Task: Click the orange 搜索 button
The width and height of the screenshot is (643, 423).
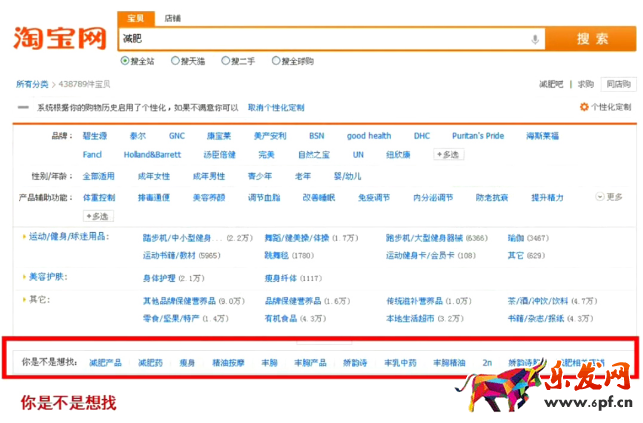Action: tap(591, 39)
